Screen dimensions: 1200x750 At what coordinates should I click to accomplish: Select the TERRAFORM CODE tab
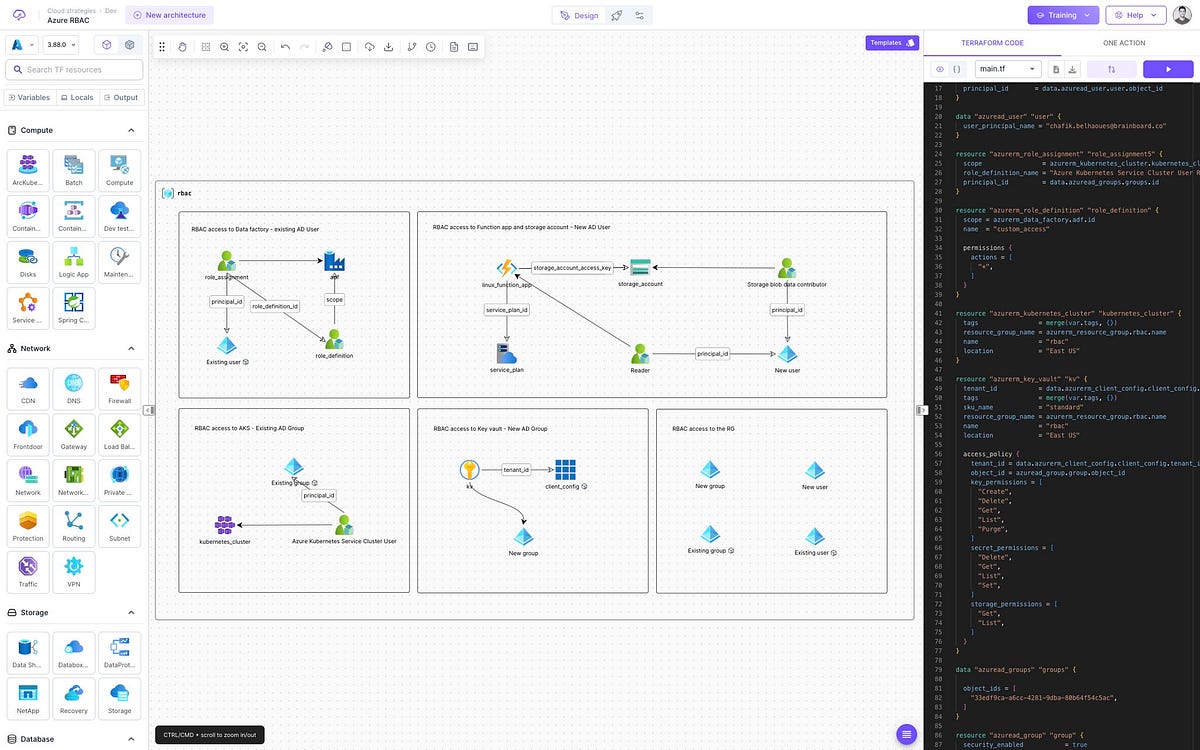(x=992, y=43)
